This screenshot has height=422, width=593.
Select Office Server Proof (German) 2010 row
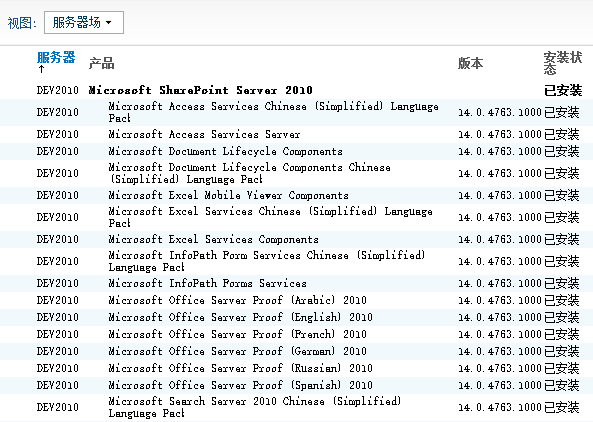coord(296,351)
